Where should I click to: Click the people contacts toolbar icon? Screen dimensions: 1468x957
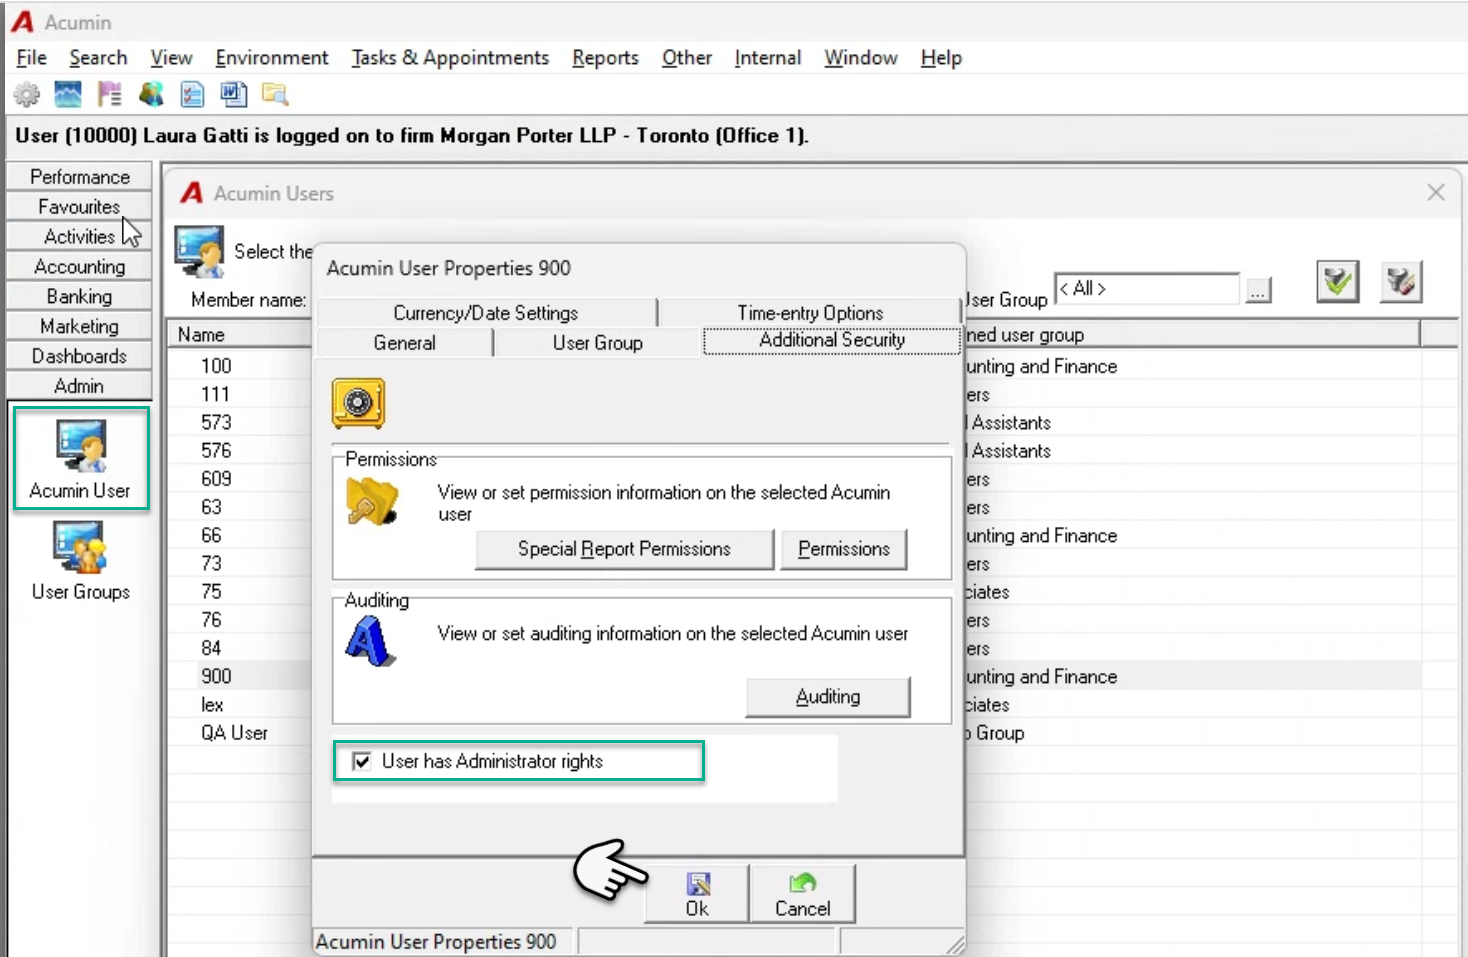coord(151,95)
